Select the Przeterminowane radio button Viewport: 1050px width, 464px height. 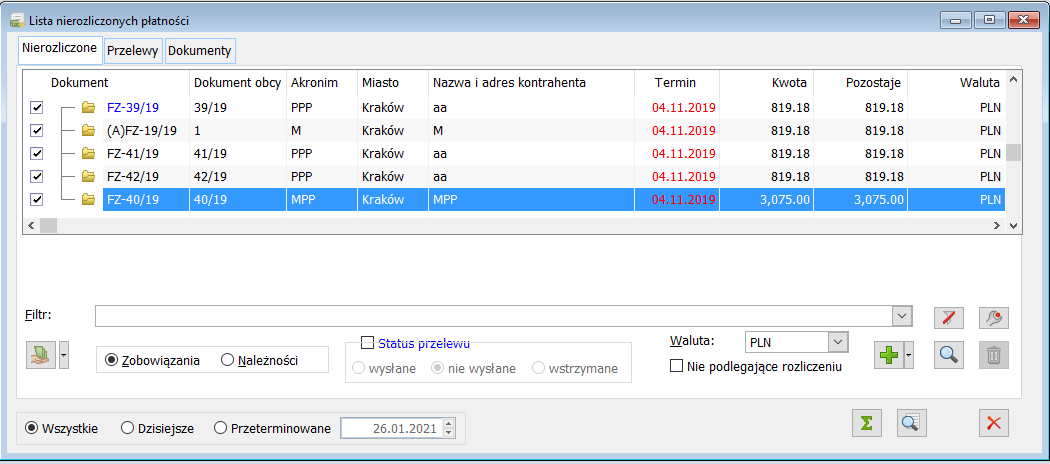(x=220, y=428)
